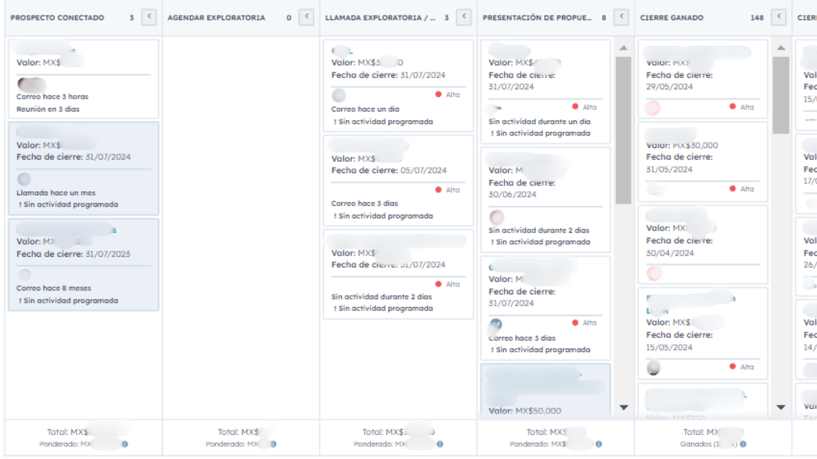Click info icon in Llamada Exploratoria footer

coord(440,444)
